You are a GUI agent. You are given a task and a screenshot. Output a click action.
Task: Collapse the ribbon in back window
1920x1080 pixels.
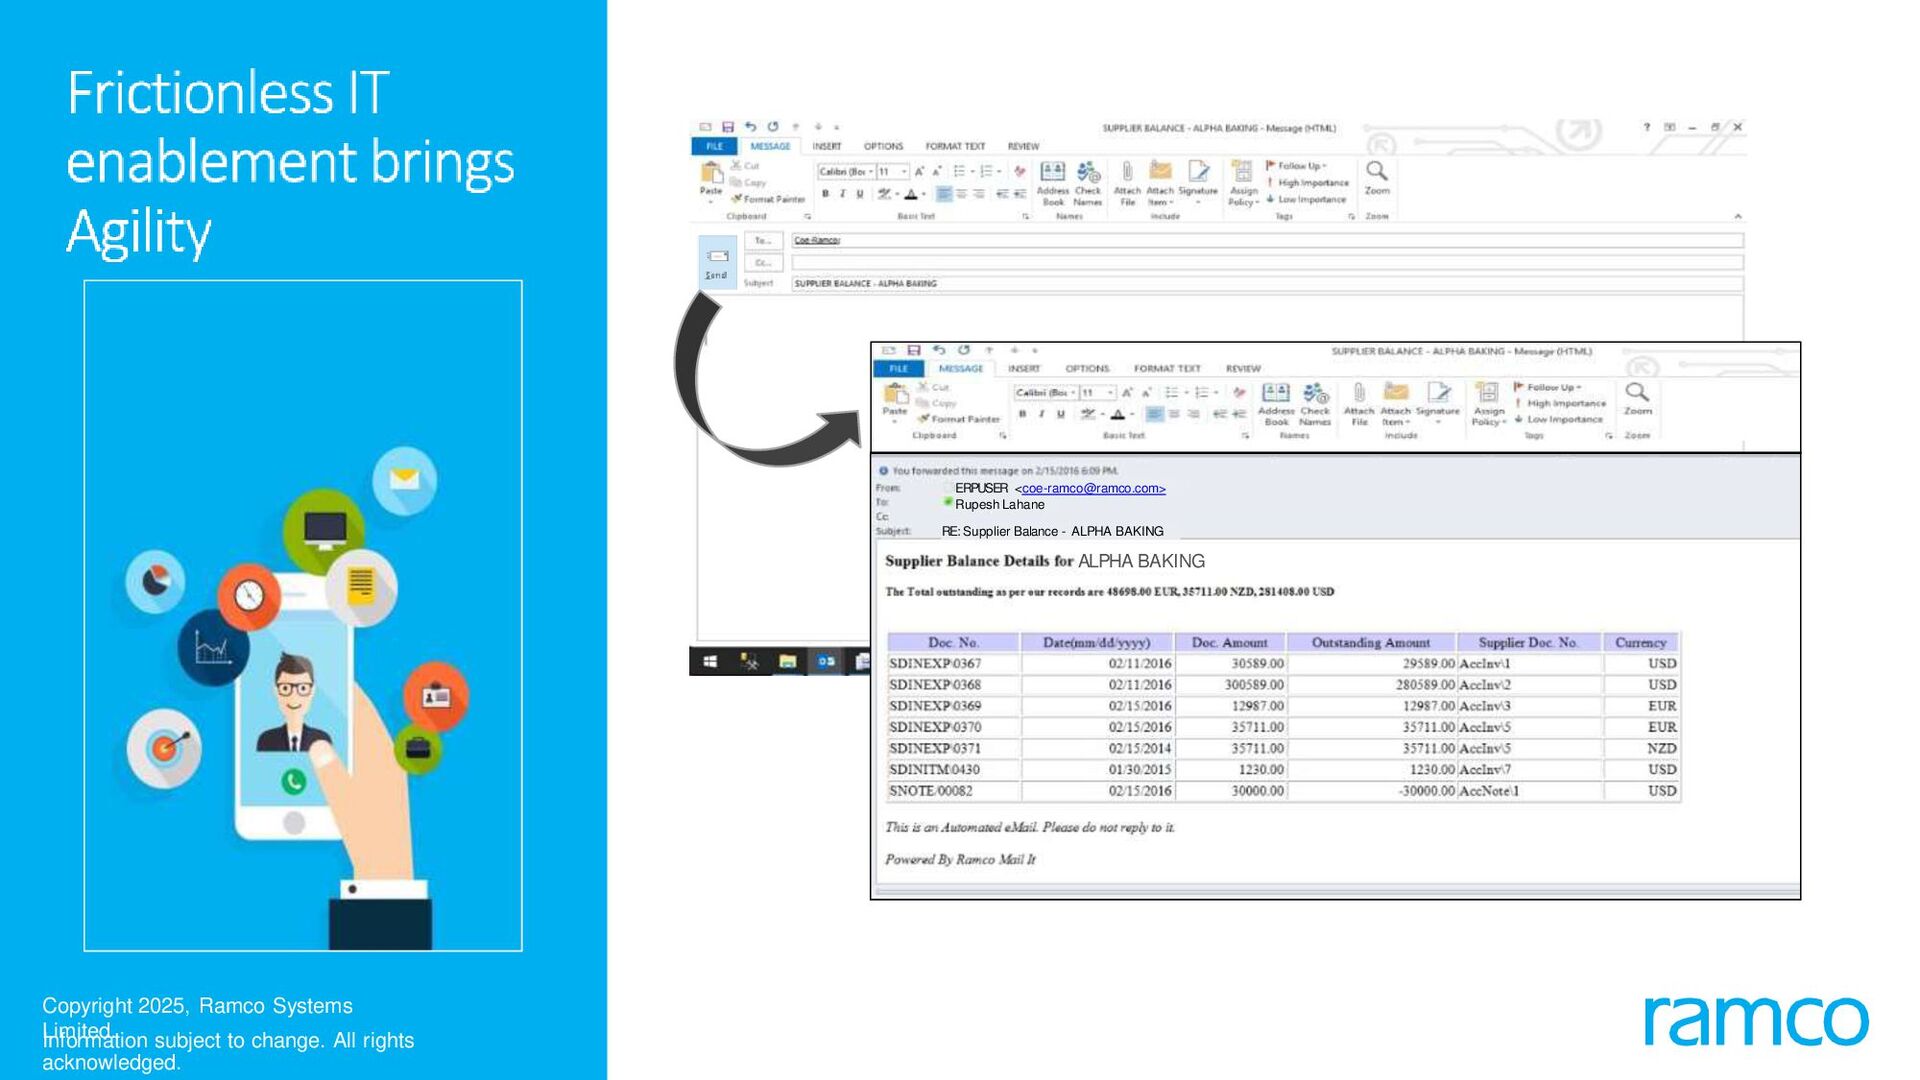coord(1738,216)
